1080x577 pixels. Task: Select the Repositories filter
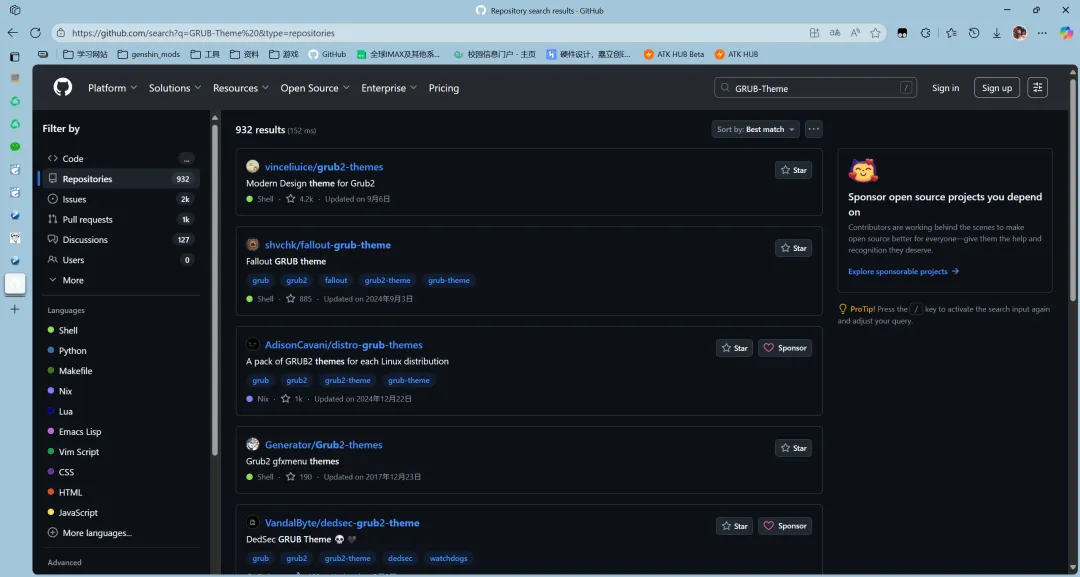[x=121, y=178]
